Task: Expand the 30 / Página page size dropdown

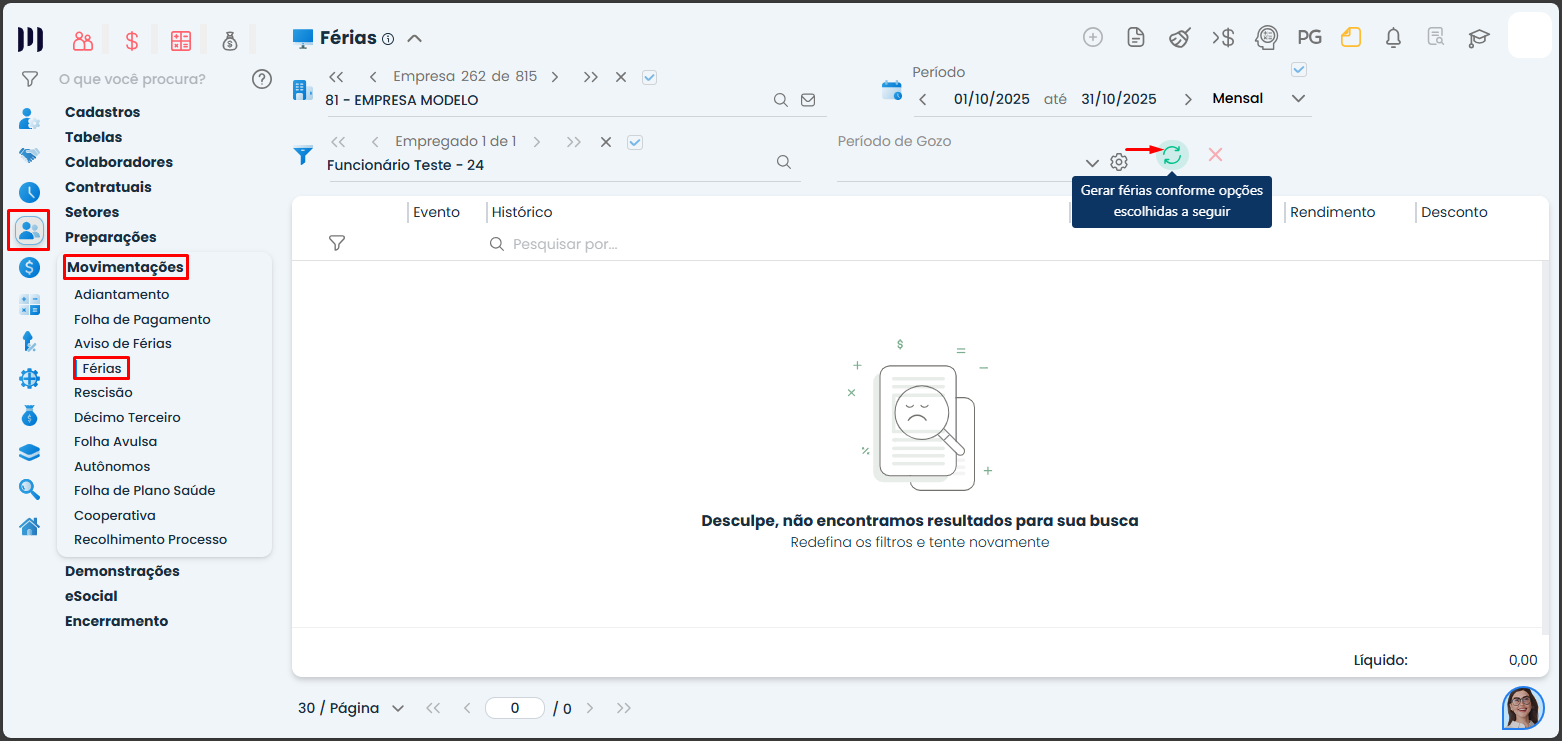Action: (x=398, y=708)
